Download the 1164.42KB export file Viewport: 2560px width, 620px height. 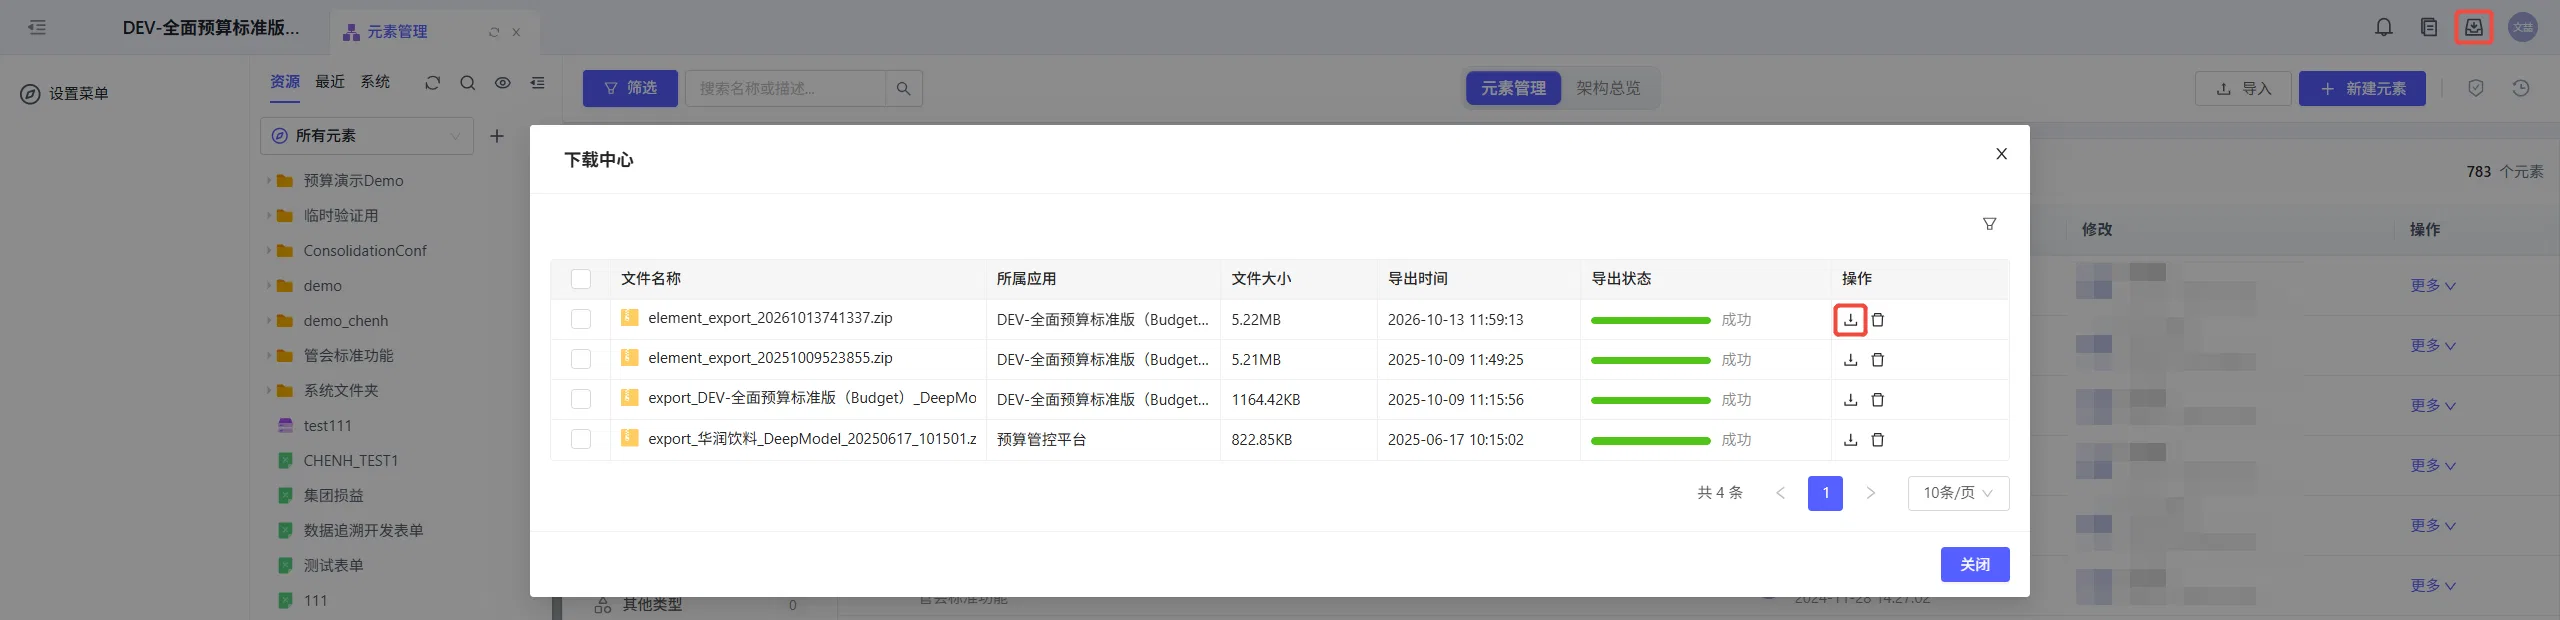click(x=1850, y=400)
